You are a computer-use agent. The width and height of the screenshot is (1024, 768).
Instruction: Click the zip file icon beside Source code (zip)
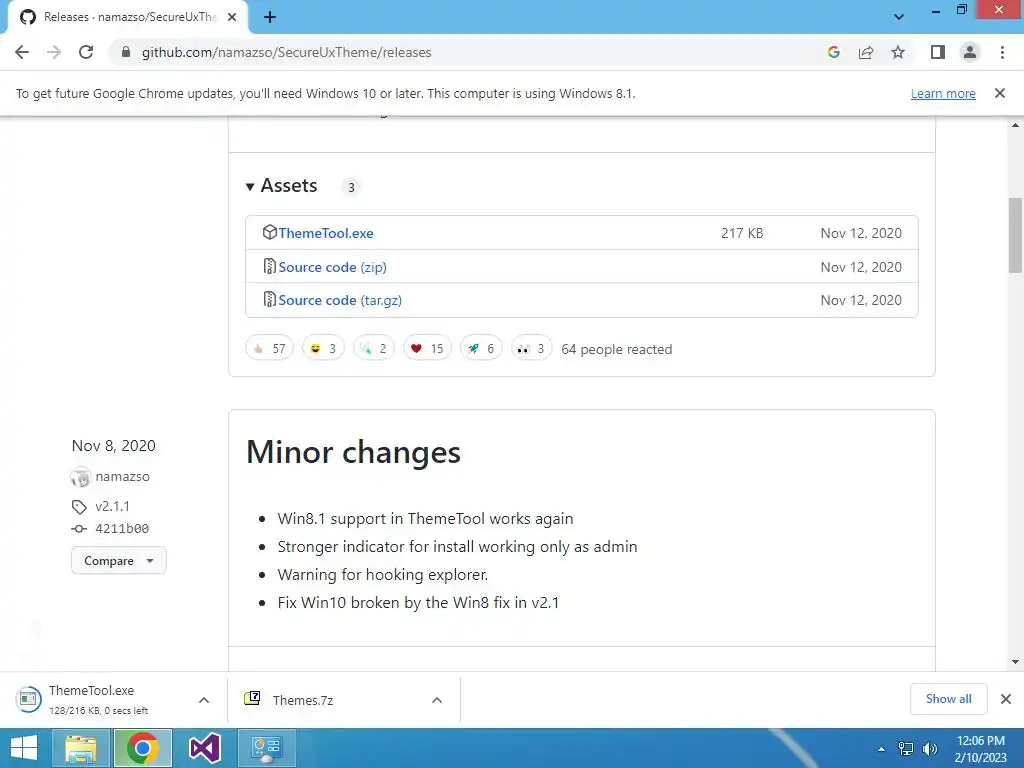pyautogui.click(x=269, y=266)
